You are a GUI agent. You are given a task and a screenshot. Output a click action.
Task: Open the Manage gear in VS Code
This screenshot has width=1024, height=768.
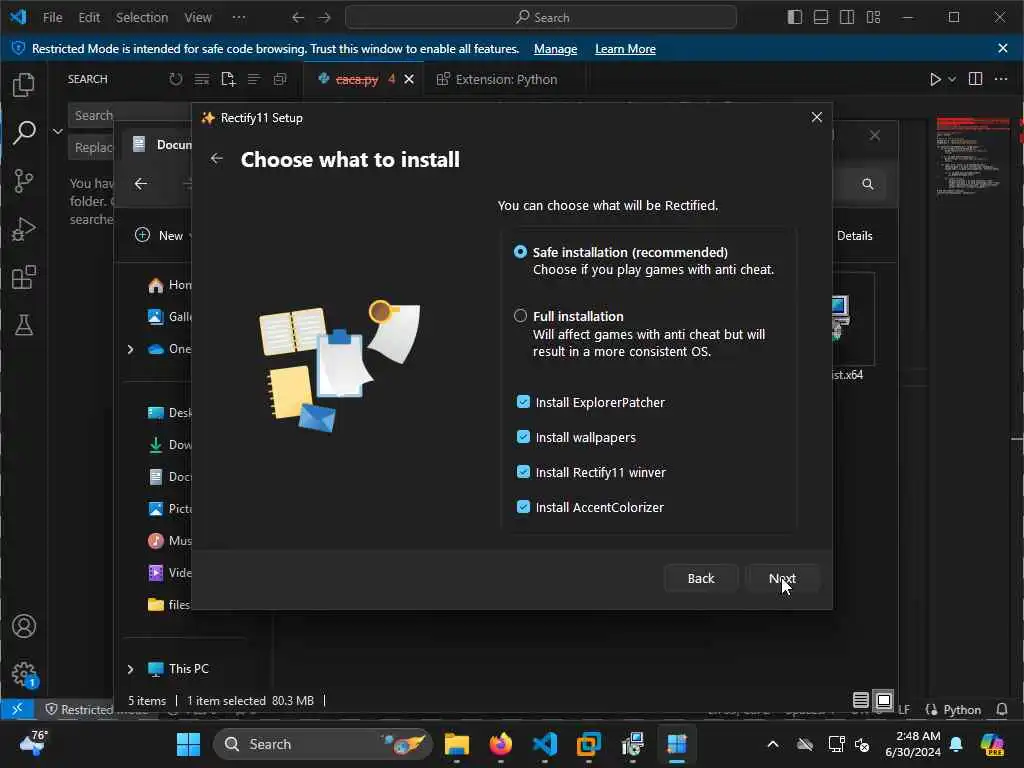pos(24,674)
